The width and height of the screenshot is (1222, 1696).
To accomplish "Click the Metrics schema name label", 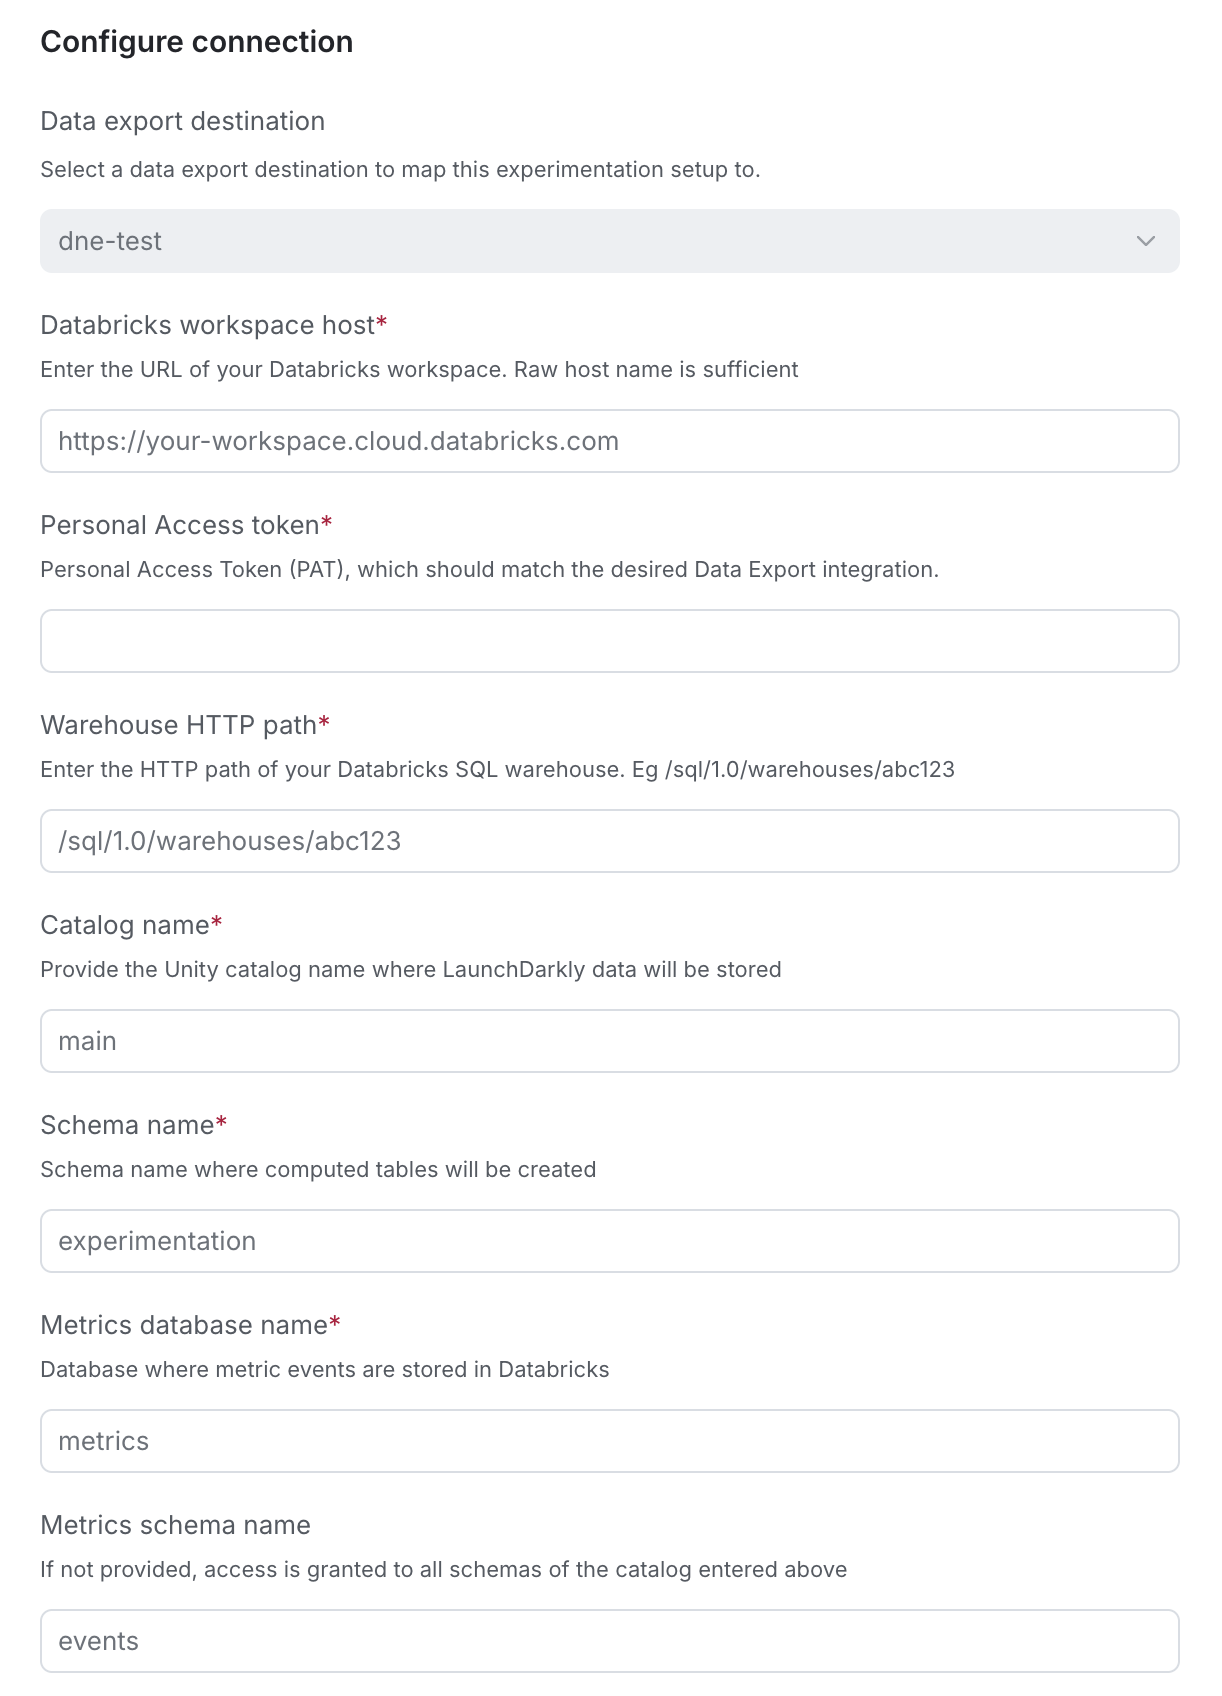I will pos(175,1526).
